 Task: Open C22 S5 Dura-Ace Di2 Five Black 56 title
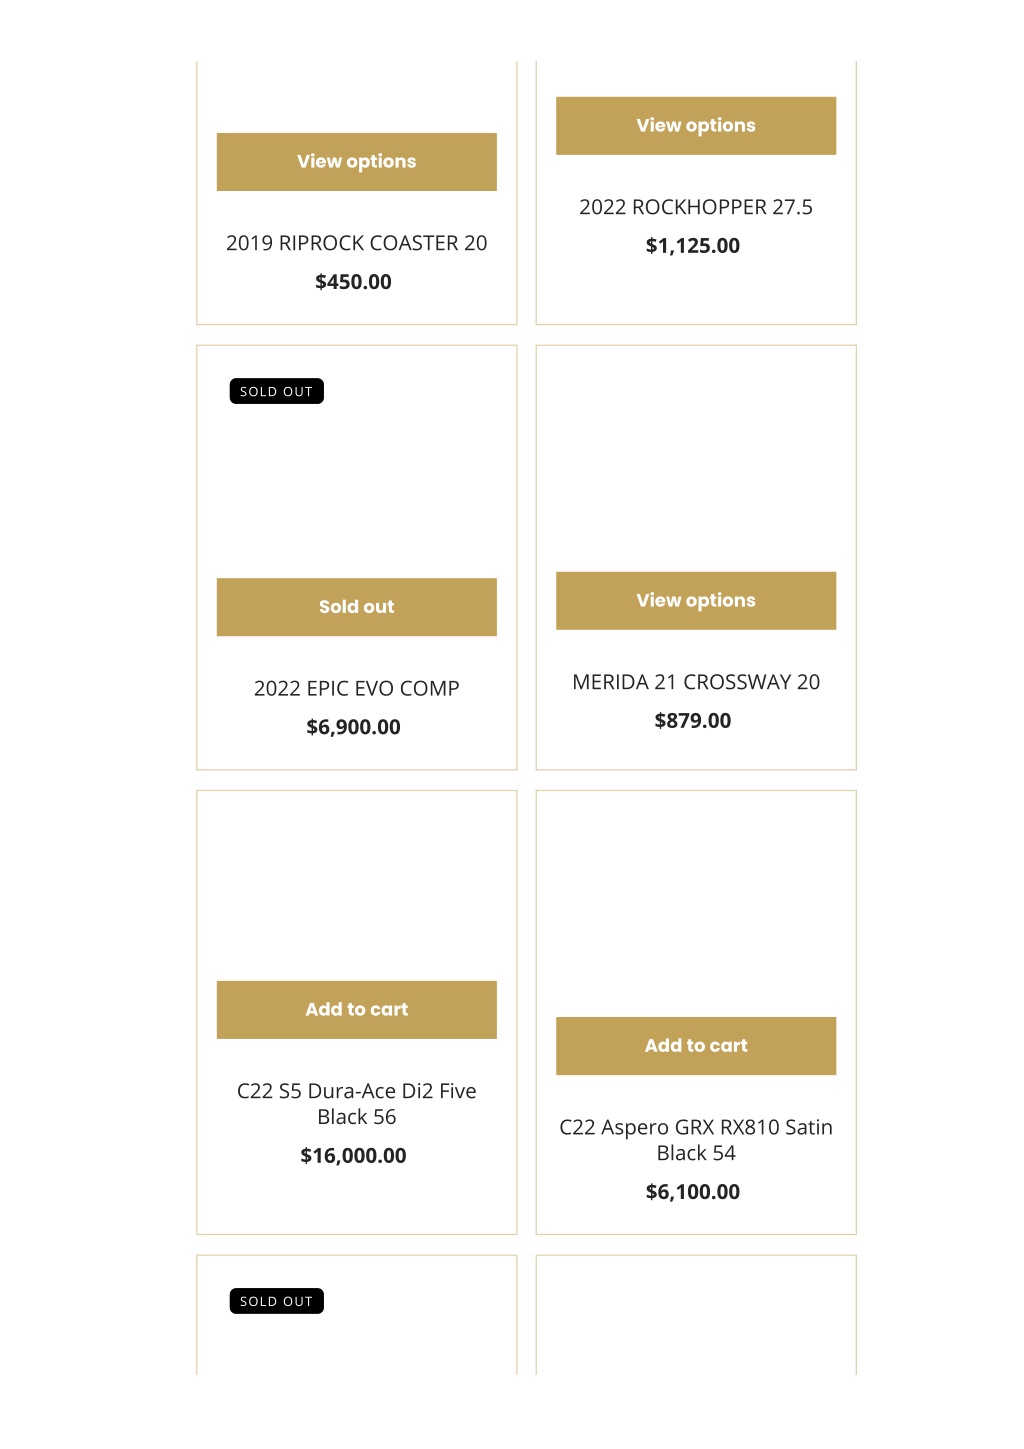(x=356, y=1104)
